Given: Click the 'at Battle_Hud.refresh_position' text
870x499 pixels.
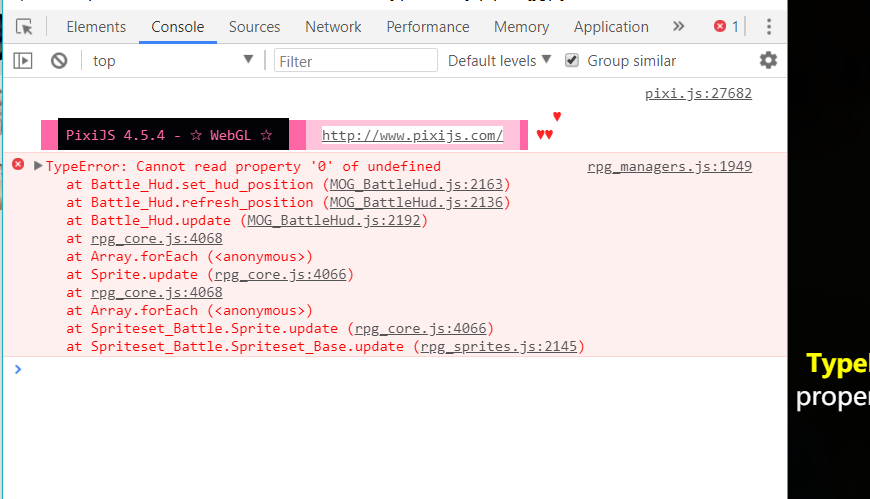Looking at the screenshot, I should [x=190, y=203].
